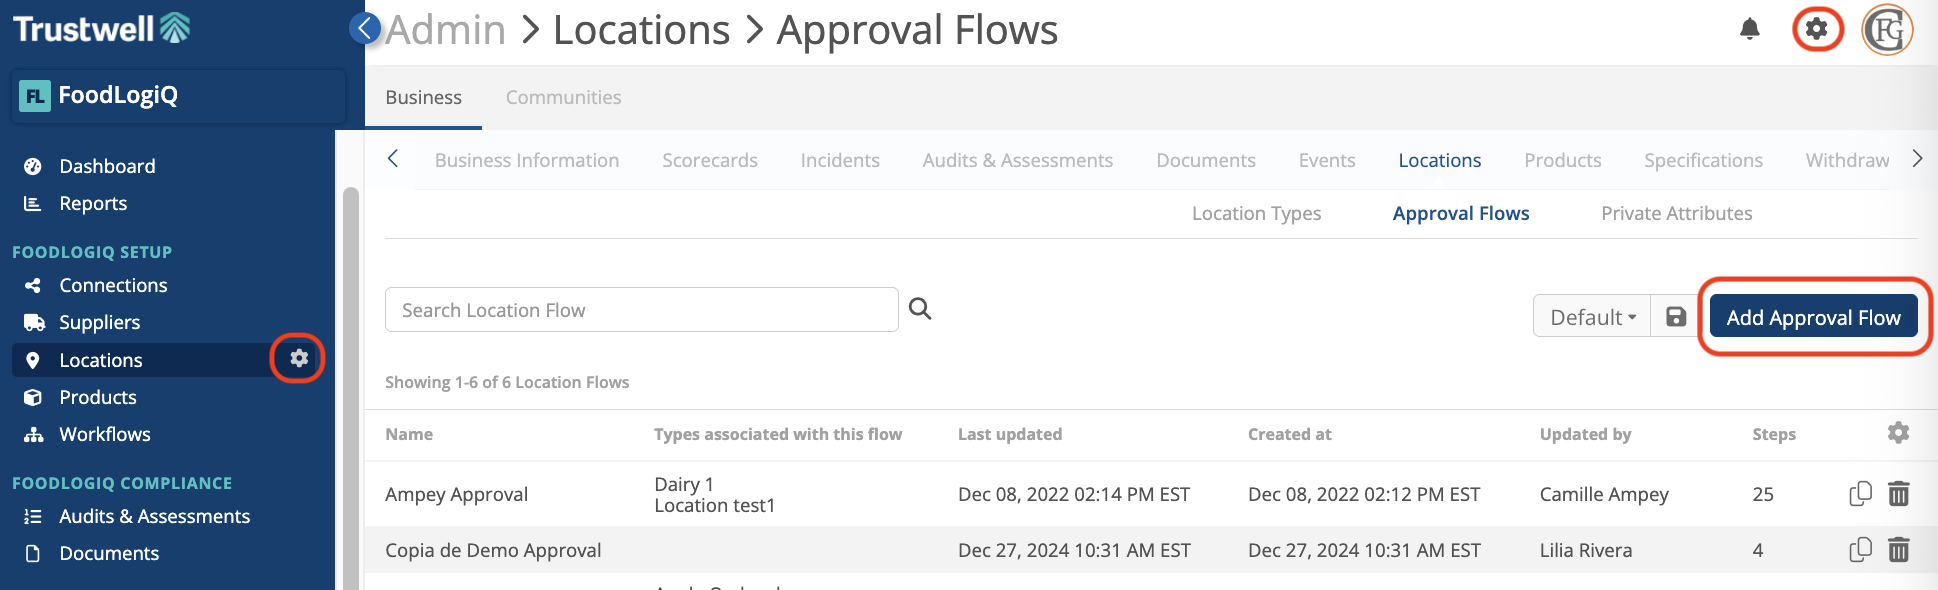
Task: Switch to the Communities tab
Action: pos(563,97)
